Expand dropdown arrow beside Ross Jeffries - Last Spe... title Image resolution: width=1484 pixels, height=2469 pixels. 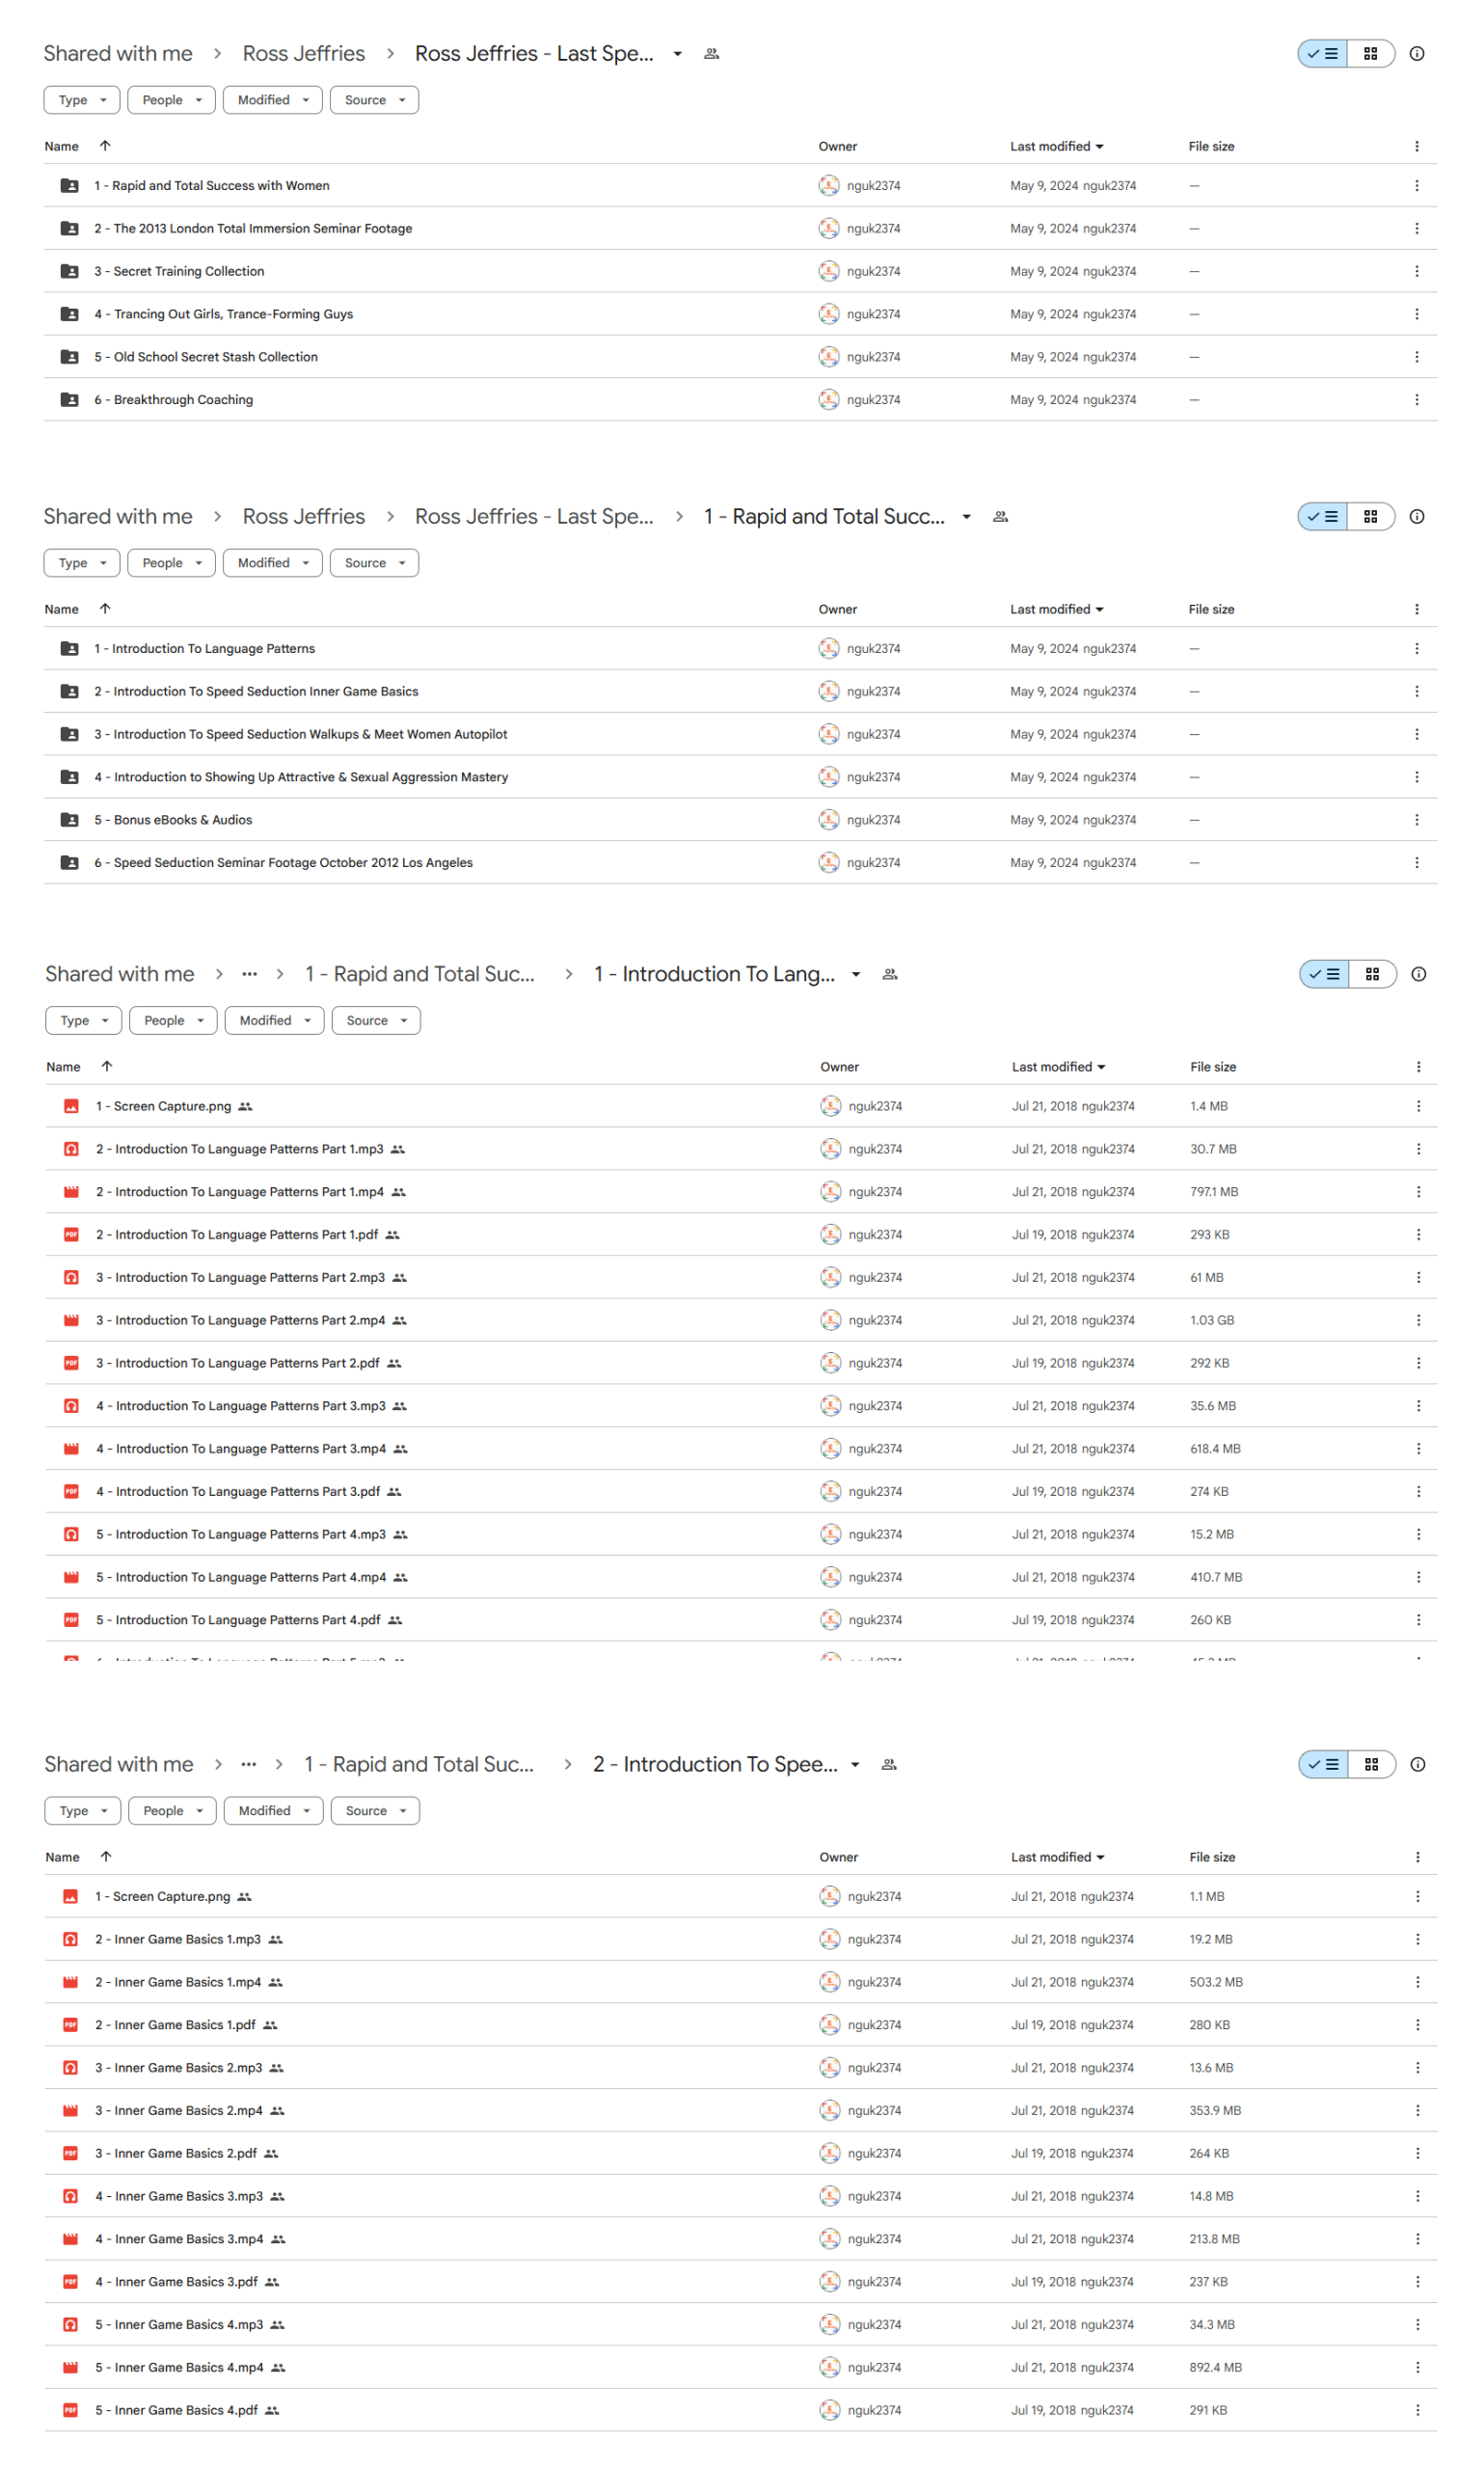[x=677, y=54]
